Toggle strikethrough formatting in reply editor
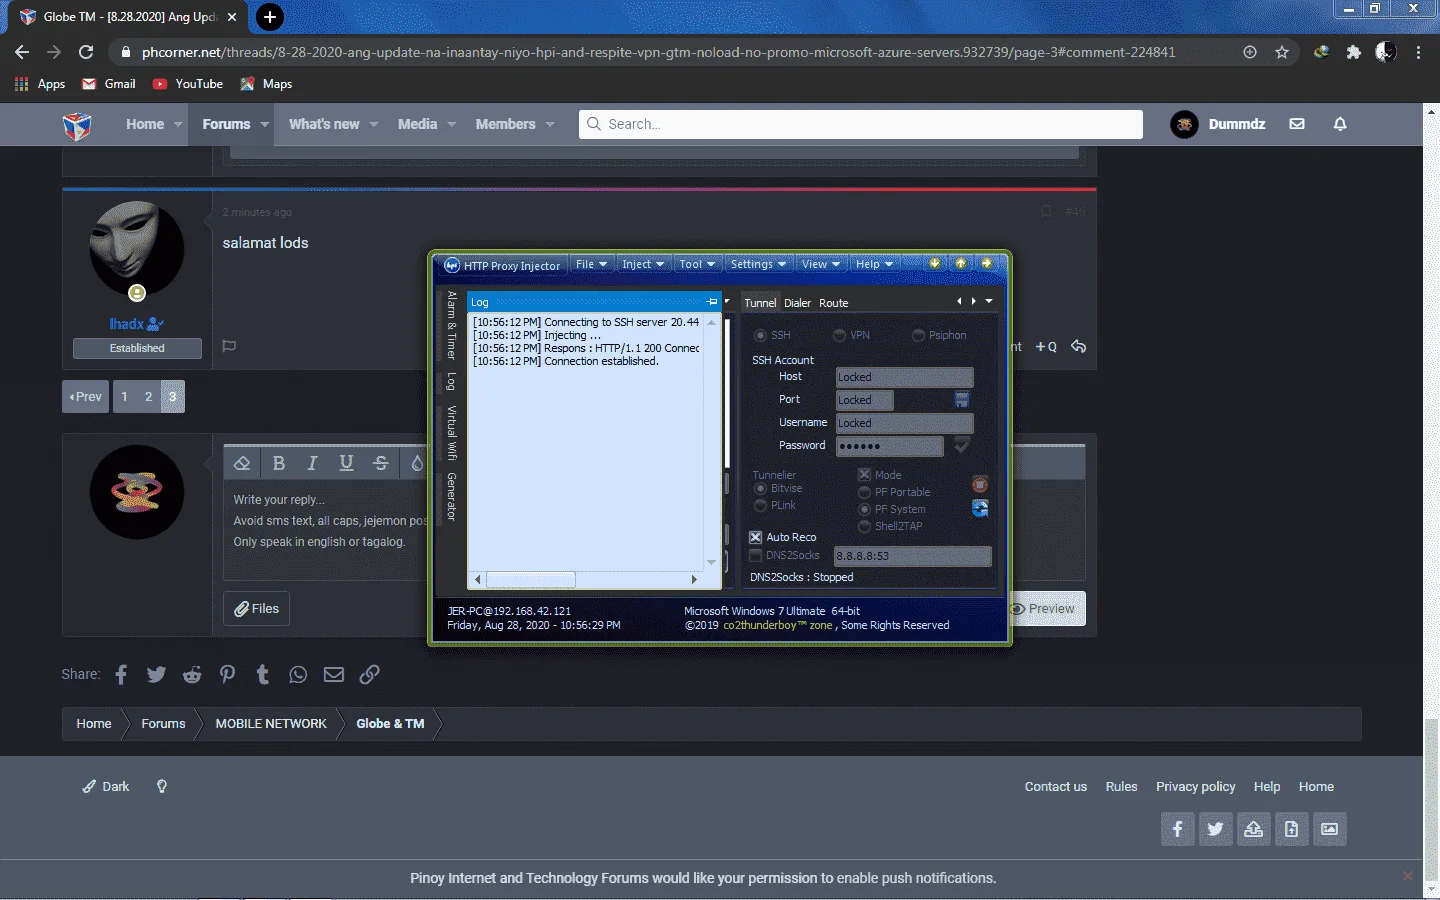The height and width of the screenshot is (900, 1440). (x=380, y=463)
